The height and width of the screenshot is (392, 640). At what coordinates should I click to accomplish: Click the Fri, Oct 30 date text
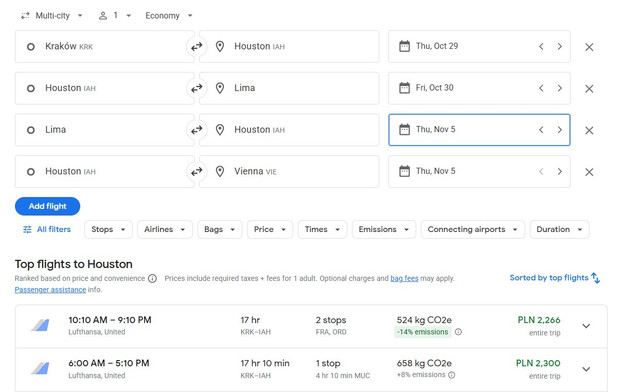(434, 88)
